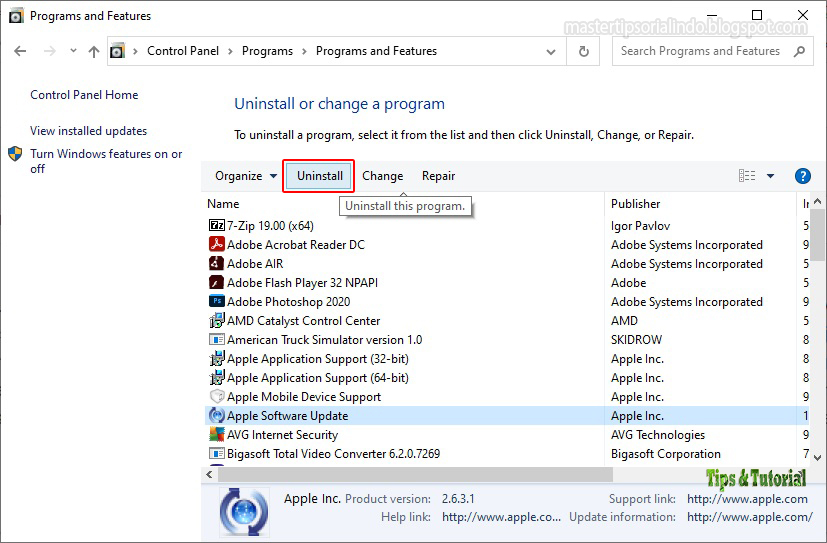The width and height of the screenshot is (827, 543).
Task: Click the horizontal scrollbar left arrow
Action: click(x=209, y=474)
